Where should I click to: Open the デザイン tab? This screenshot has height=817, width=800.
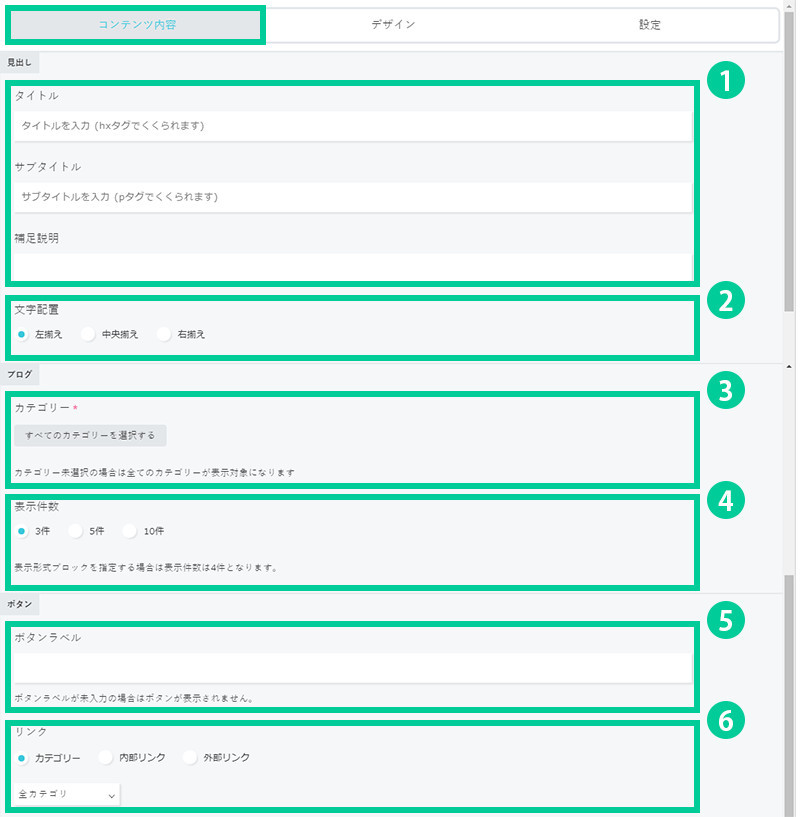(x=393, y=25)
